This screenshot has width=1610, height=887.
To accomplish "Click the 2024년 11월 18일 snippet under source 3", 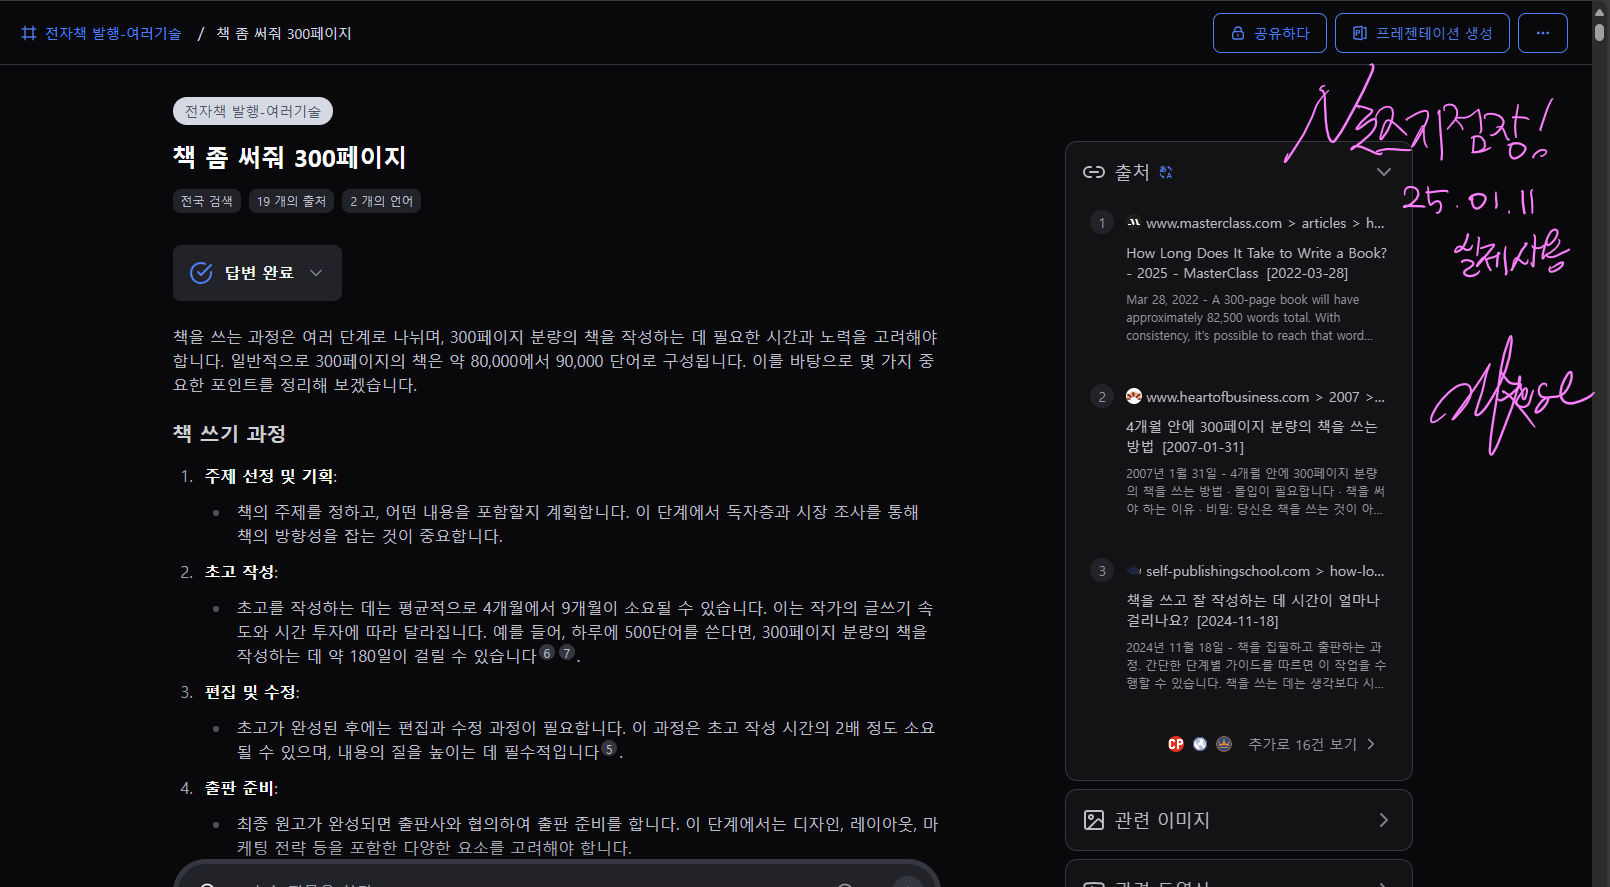I will tap(1255, 666).
